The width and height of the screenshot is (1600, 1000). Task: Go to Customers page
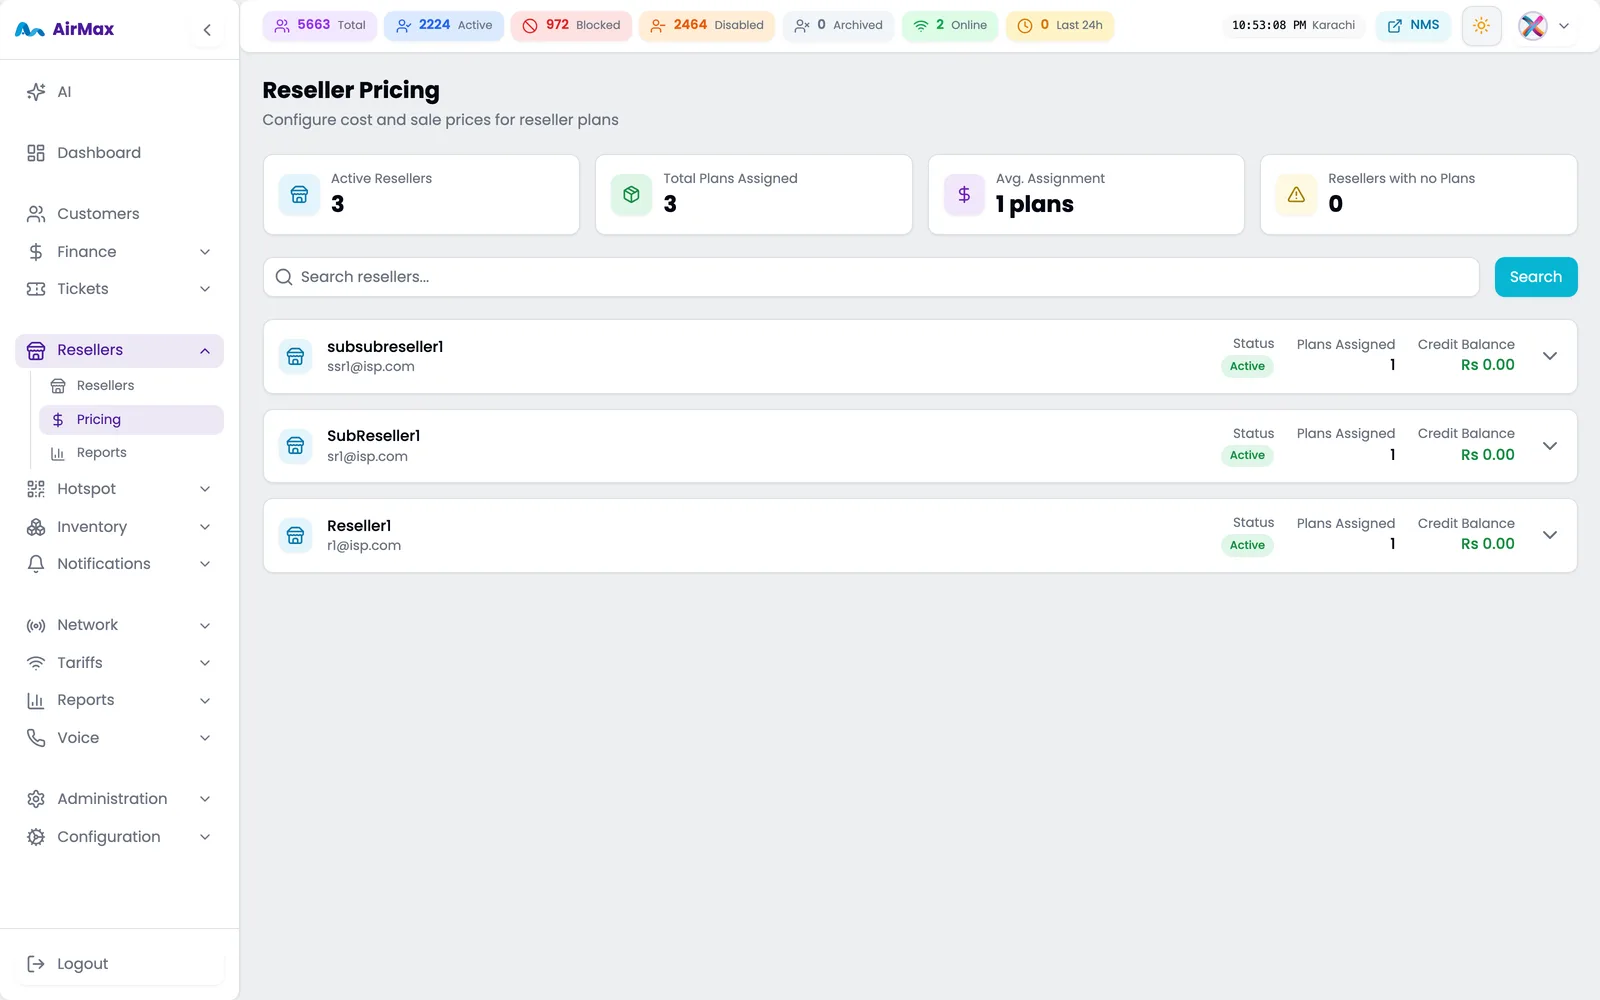(120, 214)
